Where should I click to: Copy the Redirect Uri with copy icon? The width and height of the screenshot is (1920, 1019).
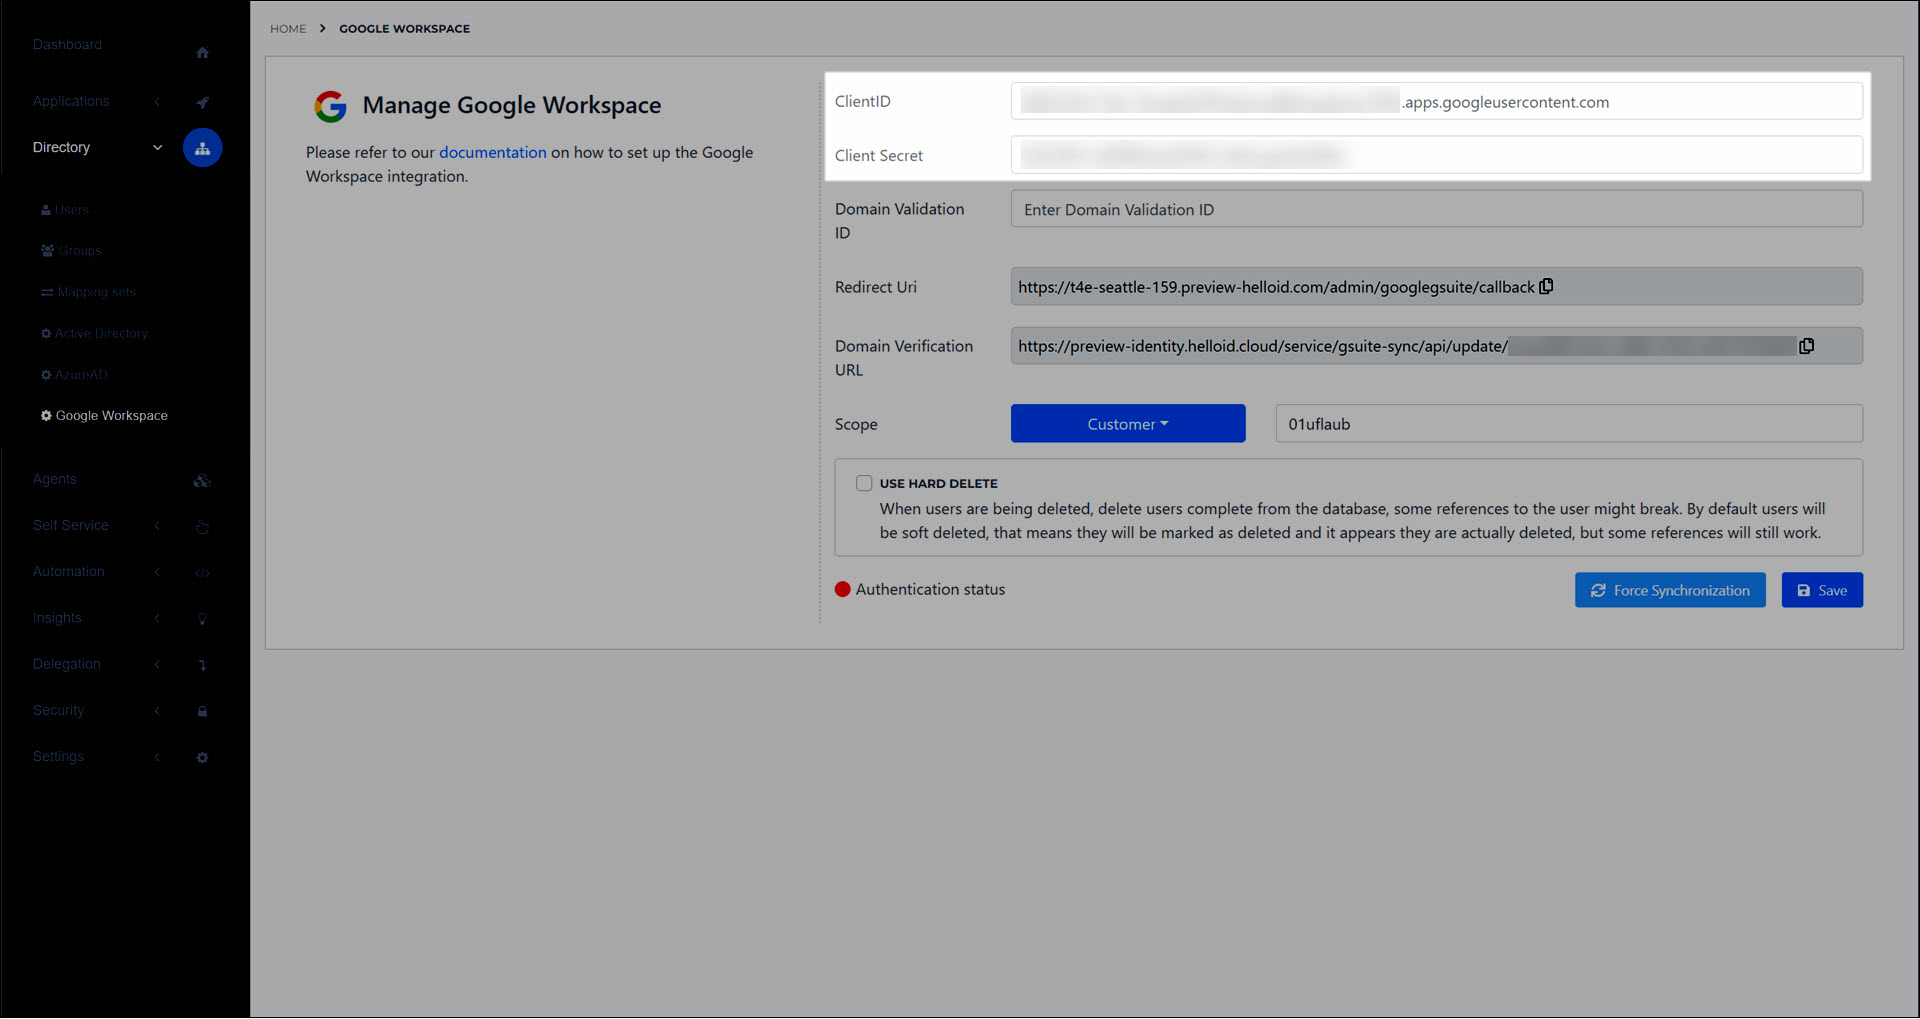1546,287
